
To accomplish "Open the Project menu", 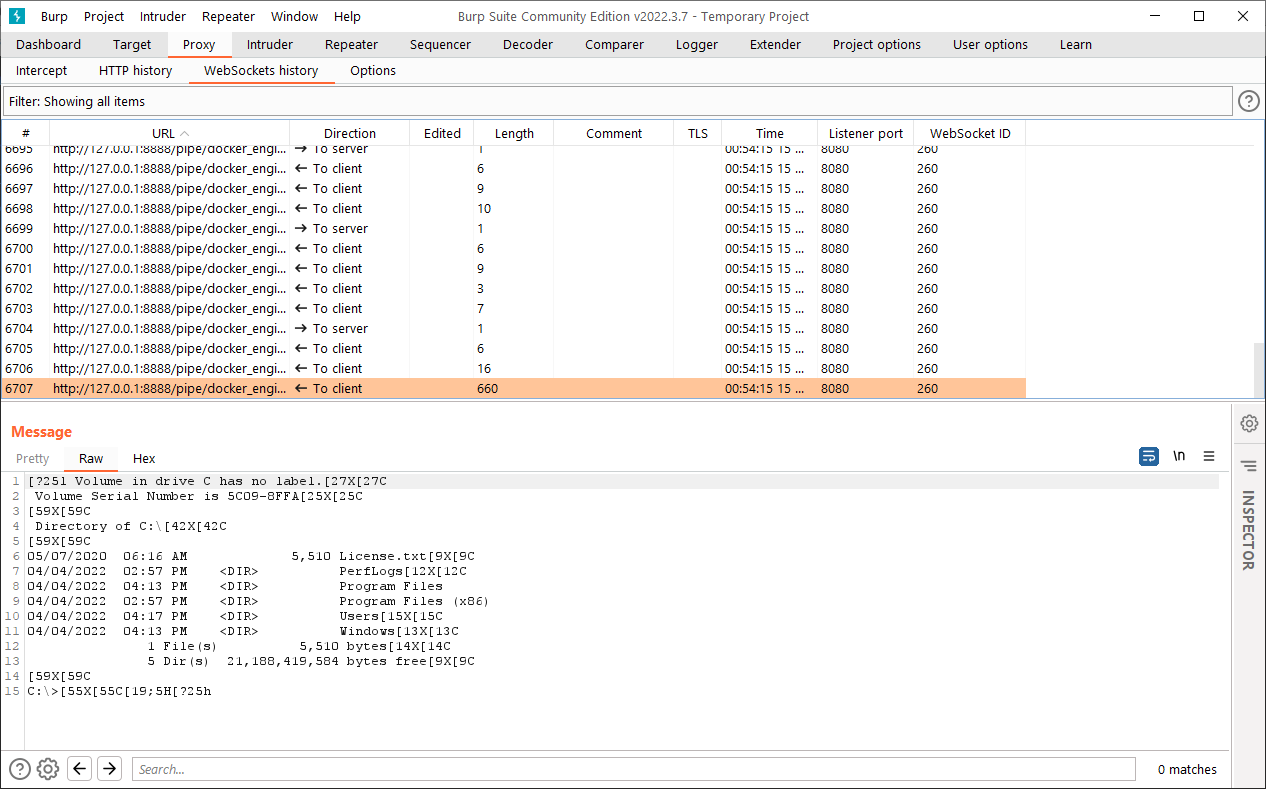I will tap(104, 16).
